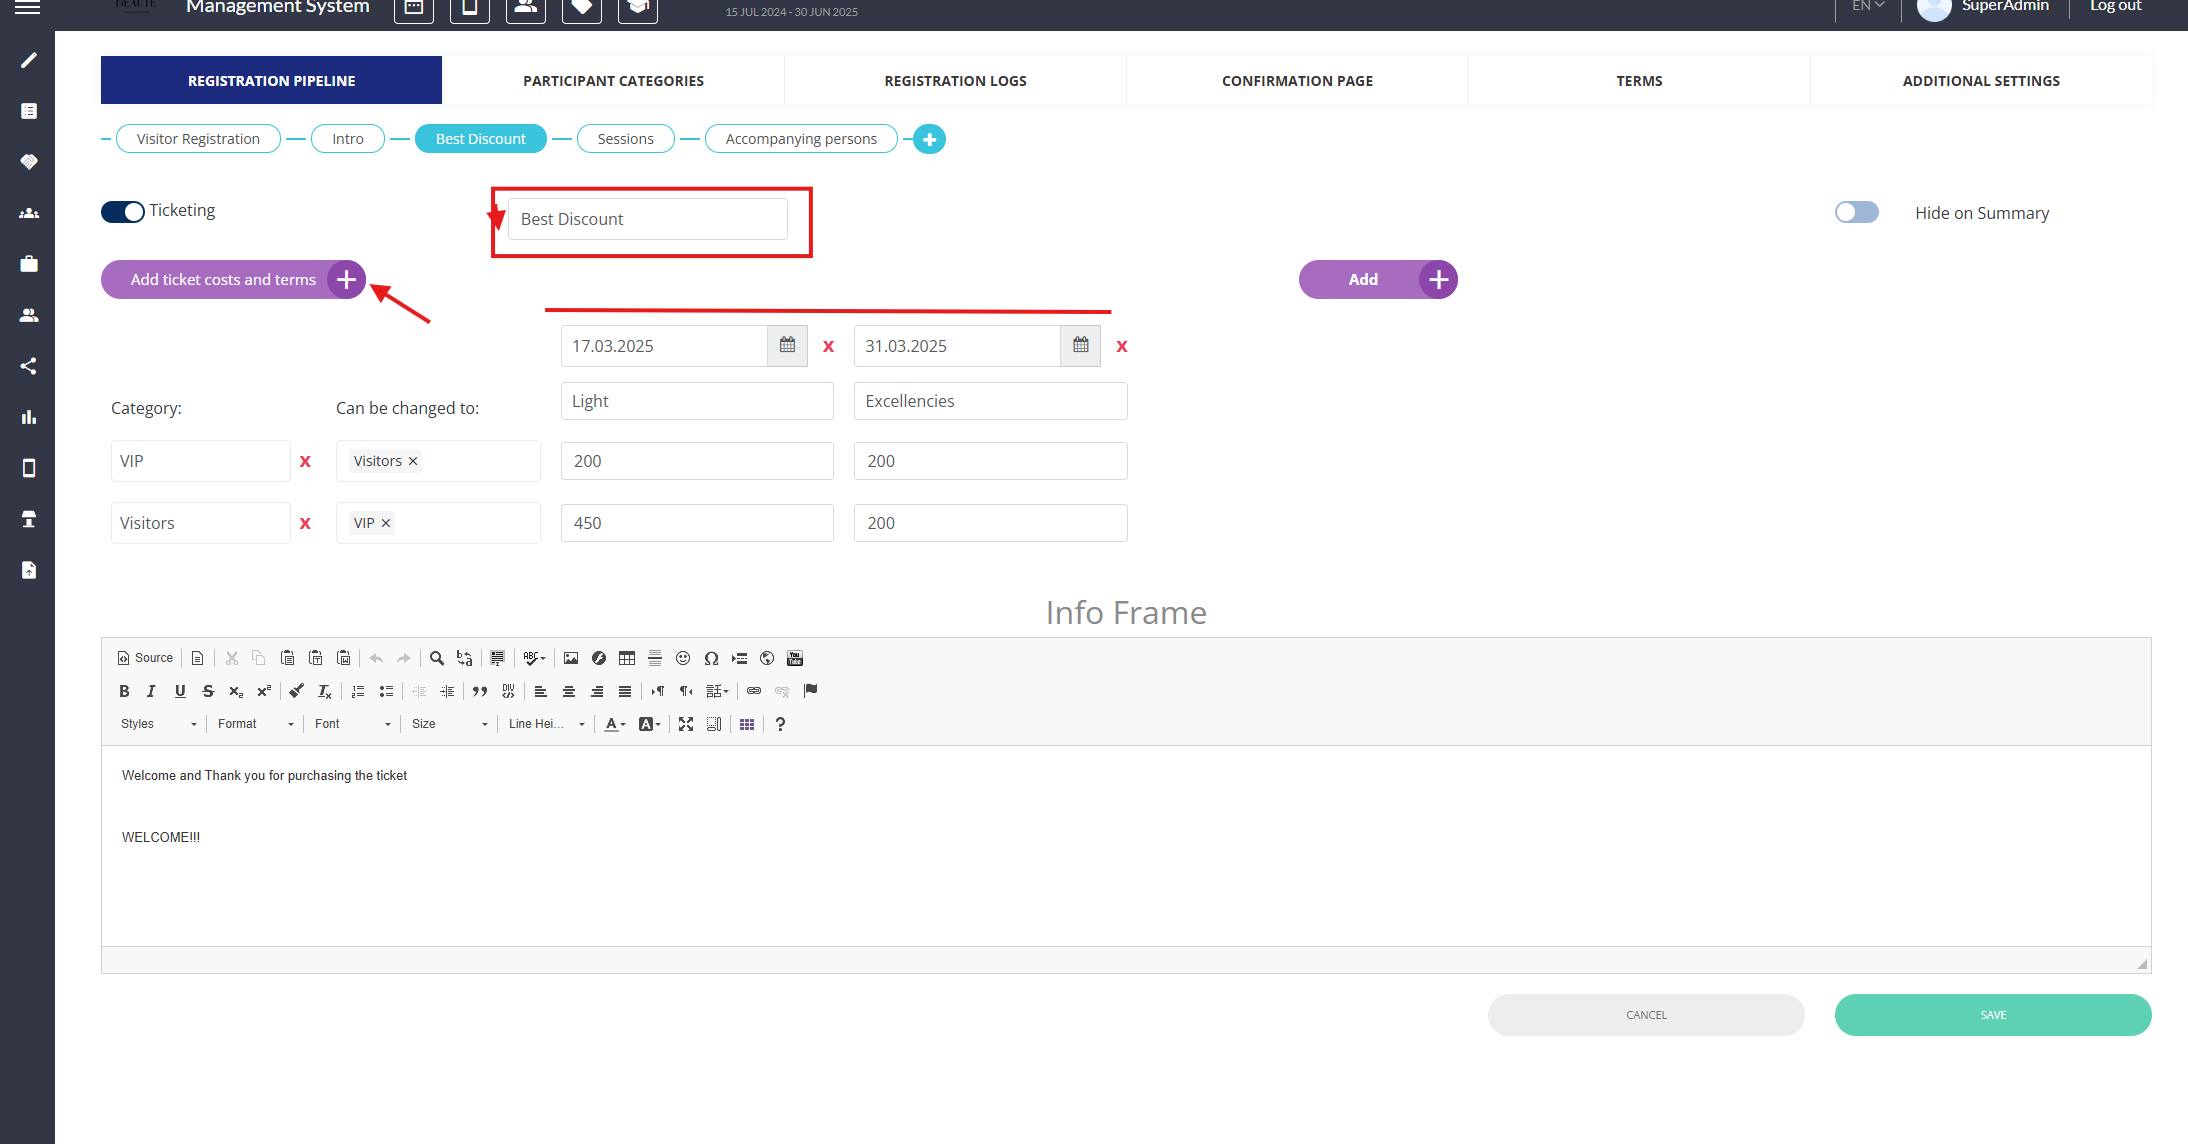Open calendar picker for 17.03.2025 date

tap(787, 346)
